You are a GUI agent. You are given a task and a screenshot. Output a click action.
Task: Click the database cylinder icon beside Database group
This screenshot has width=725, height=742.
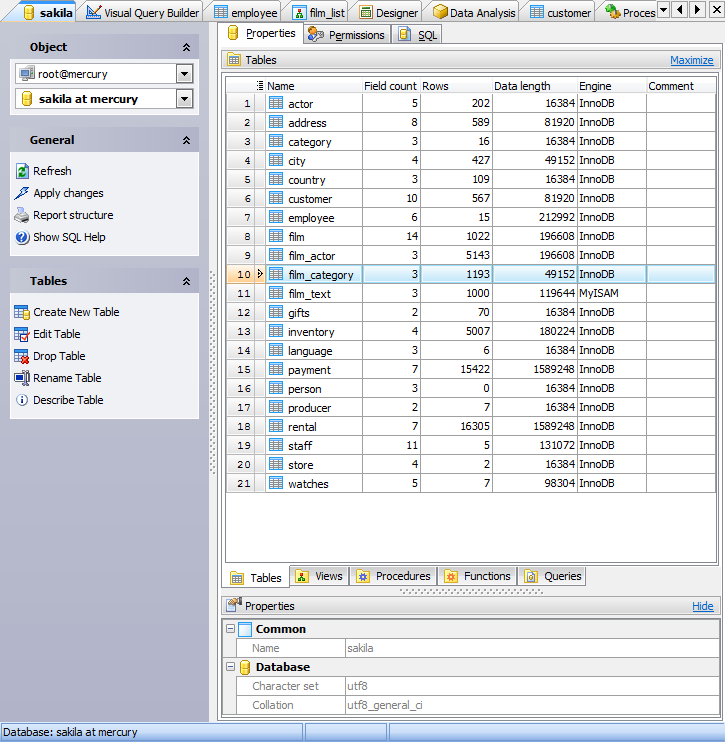(245, 667)
